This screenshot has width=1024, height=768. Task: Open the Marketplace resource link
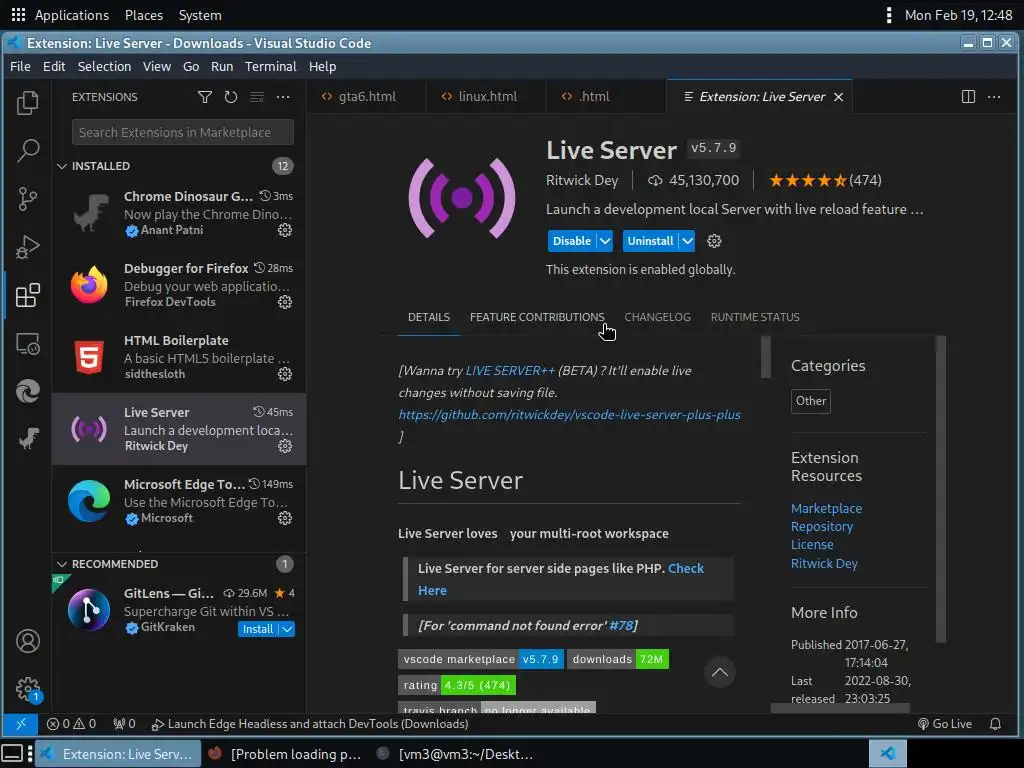[826, 508]
